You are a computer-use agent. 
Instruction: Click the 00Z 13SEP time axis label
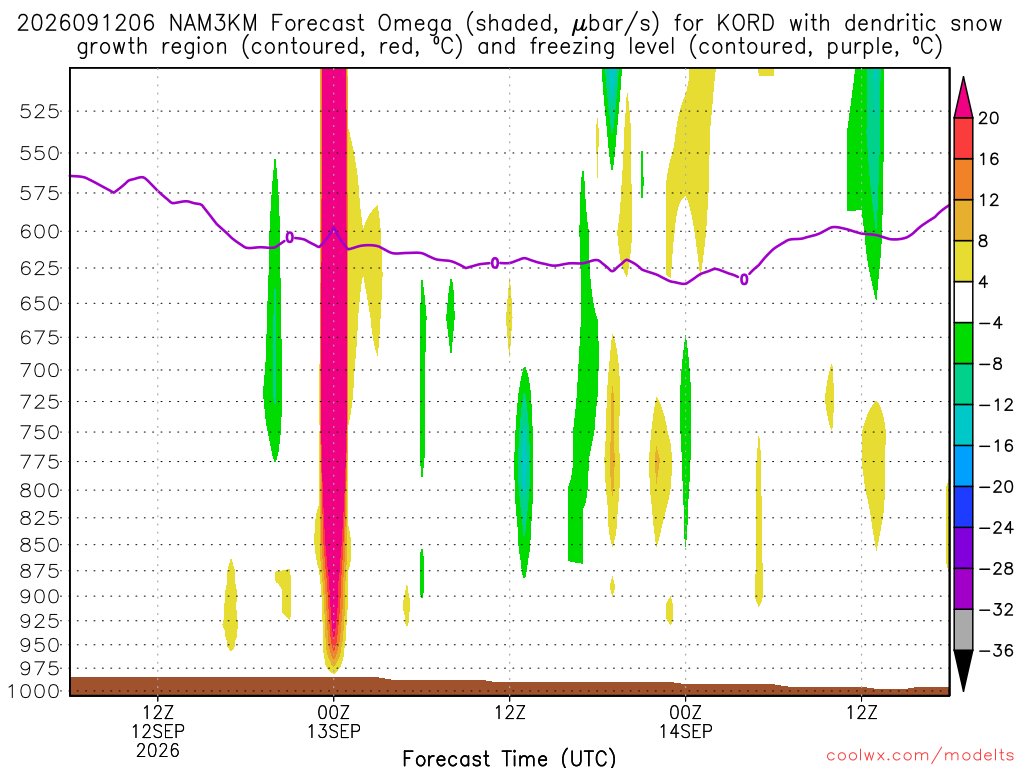334,722
